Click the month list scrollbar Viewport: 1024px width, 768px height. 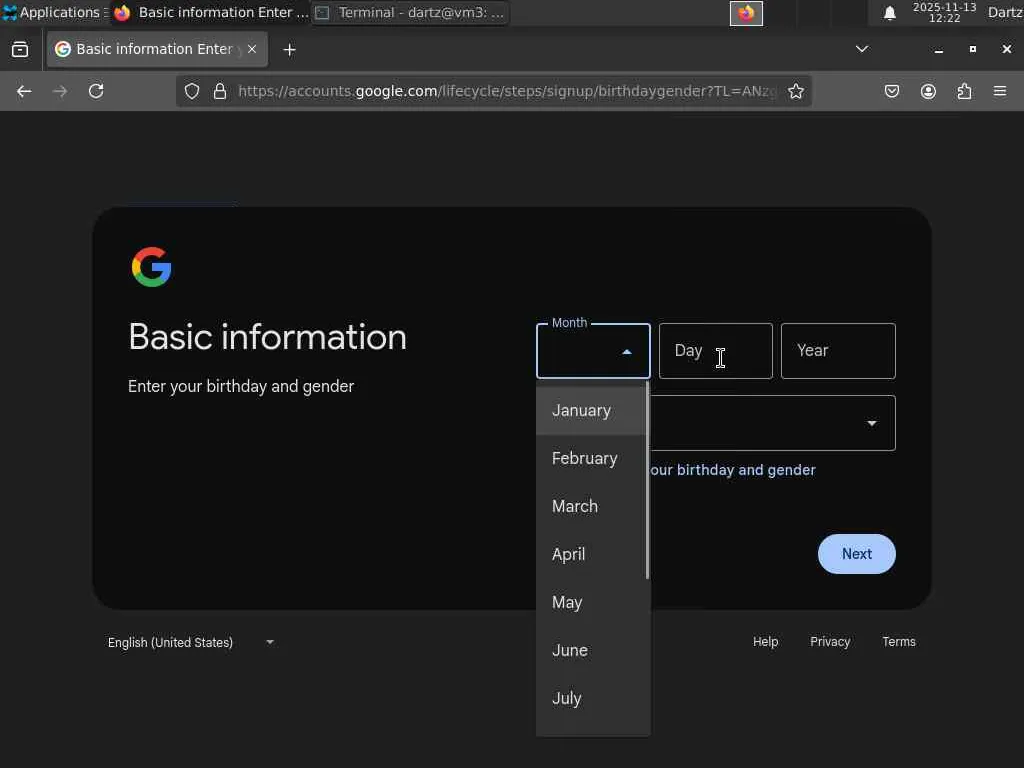click(647, 481)
